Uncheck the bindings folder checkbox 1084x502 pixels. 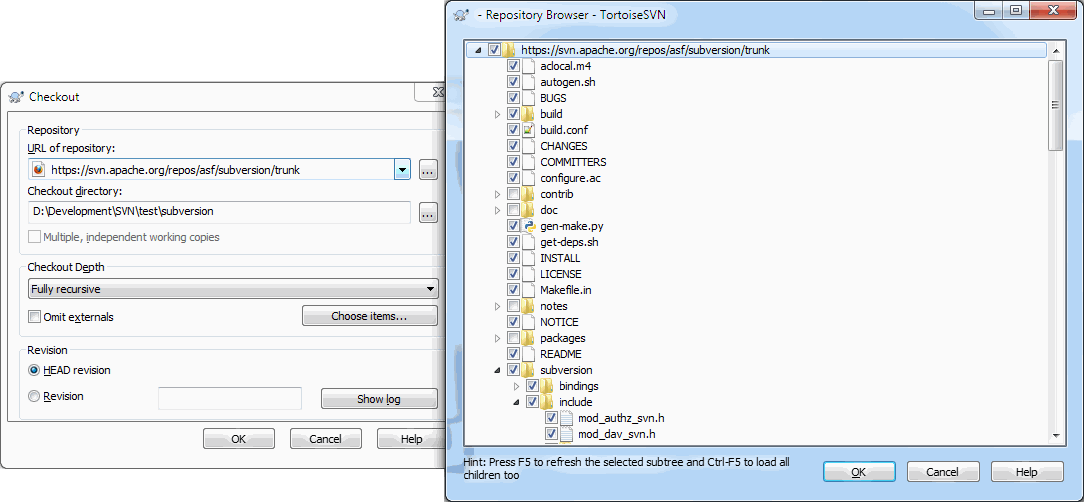point(533,386)
